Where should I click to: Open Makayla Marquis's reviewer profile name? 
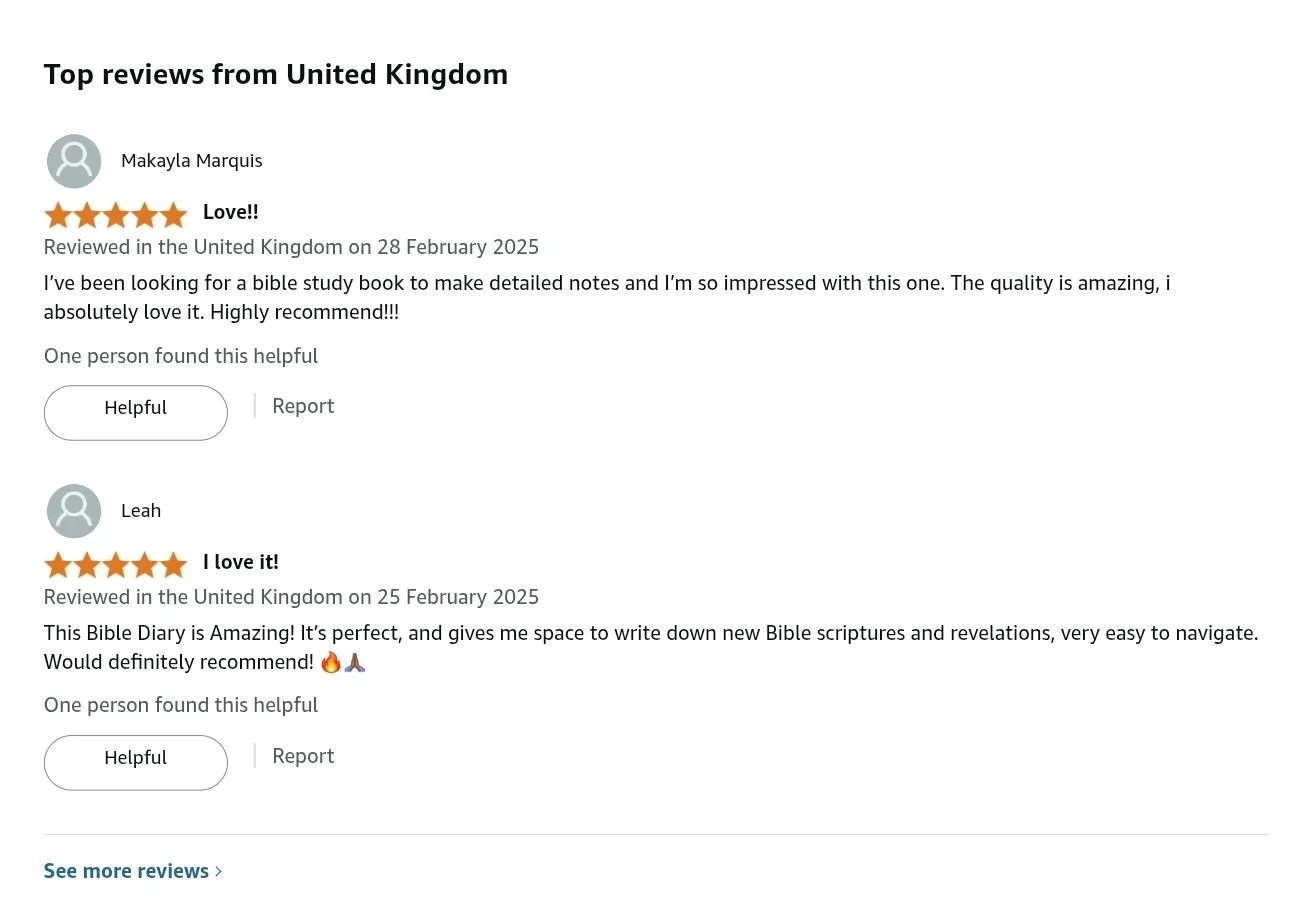191,161
